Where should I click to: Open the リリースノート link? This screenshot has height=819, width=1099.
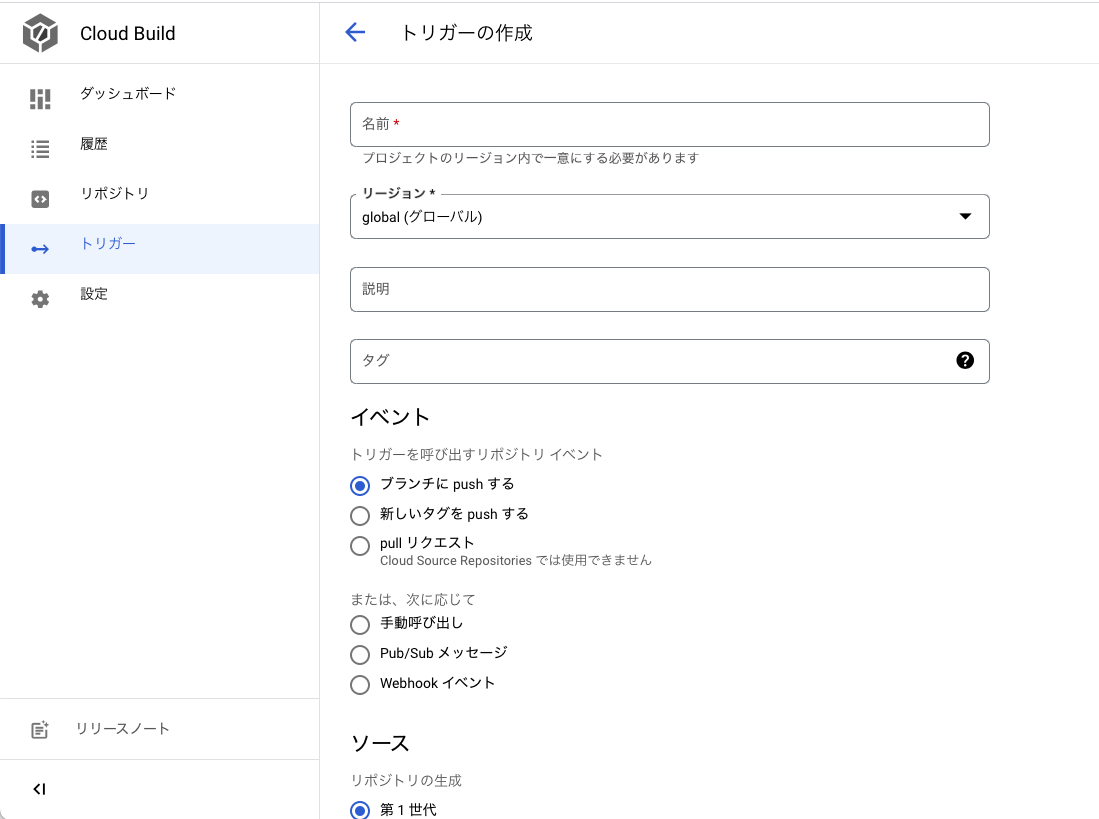click(x=123, y=729)
